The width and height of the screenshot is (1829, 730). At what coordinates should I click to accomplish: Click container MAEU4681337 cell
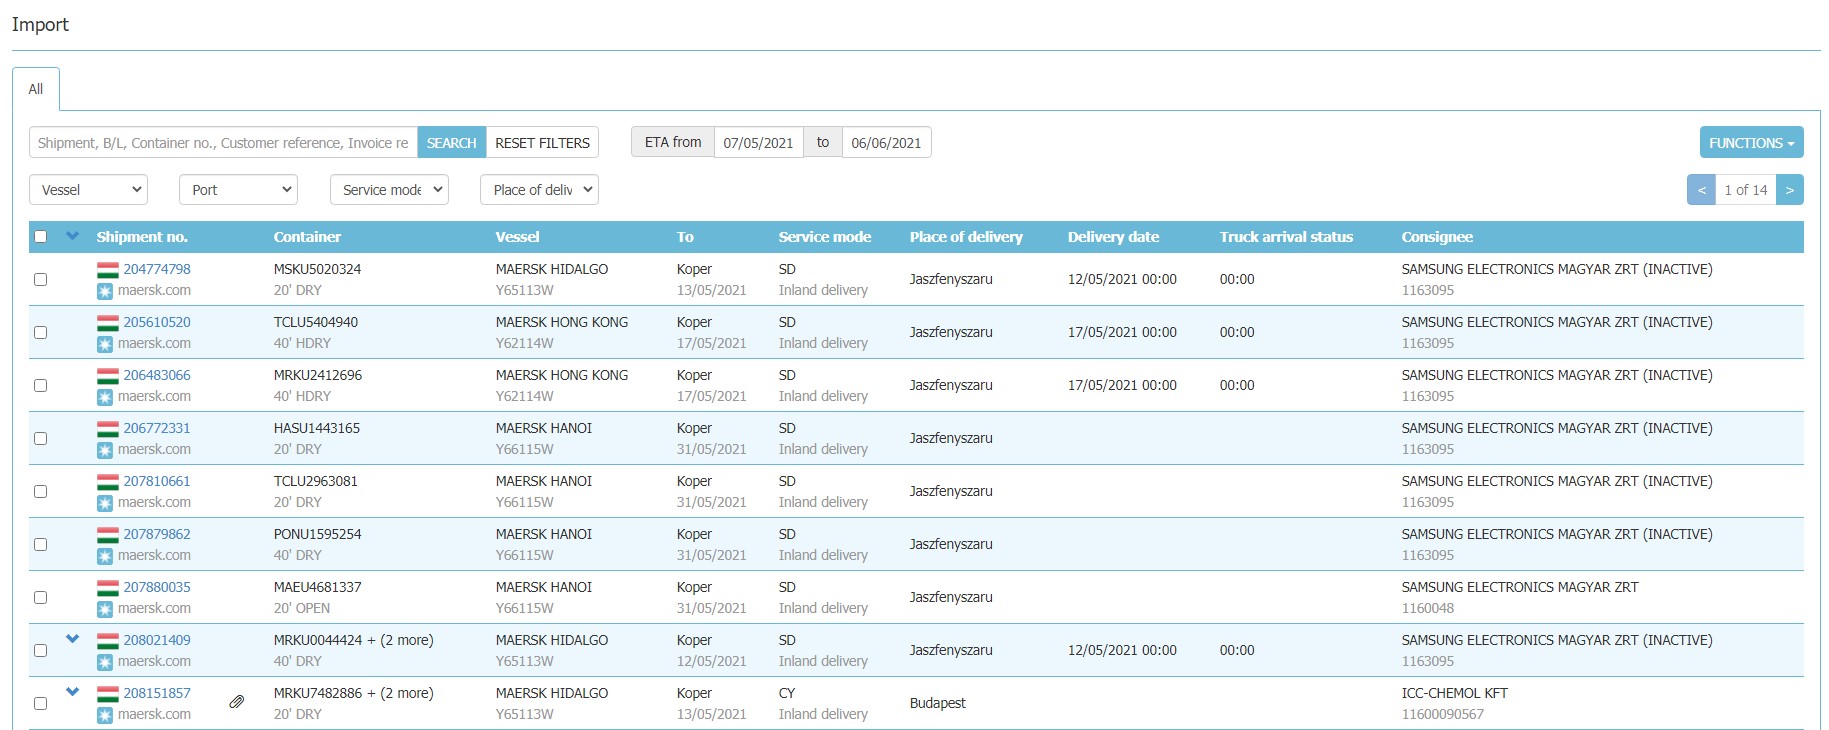point(317,587)
